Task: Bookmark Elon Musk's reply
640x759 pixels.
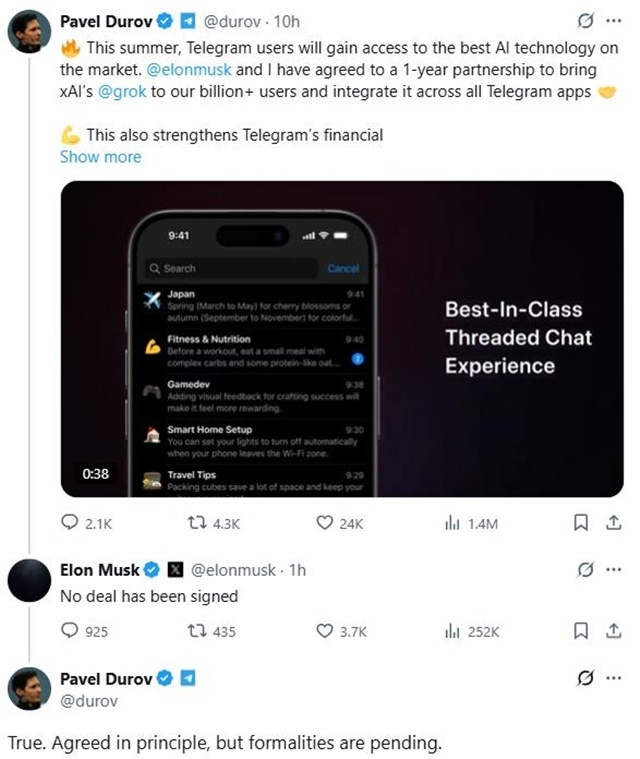Action: [x=581, y=631]
